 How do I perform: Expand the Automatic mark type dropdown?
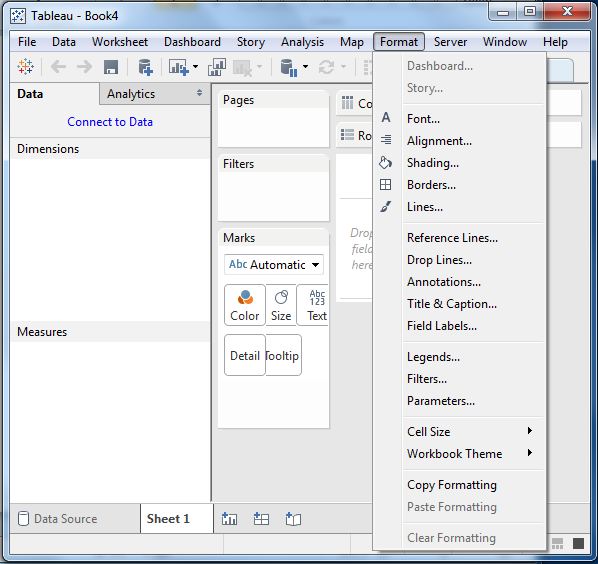(x=274, y=265)
